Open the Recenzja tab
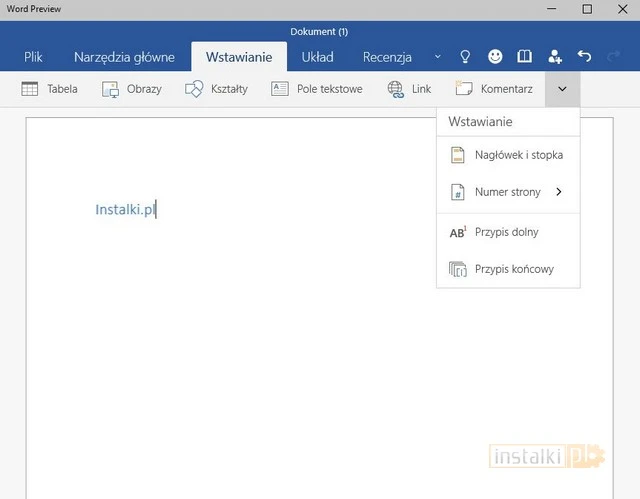 (387, 57)
